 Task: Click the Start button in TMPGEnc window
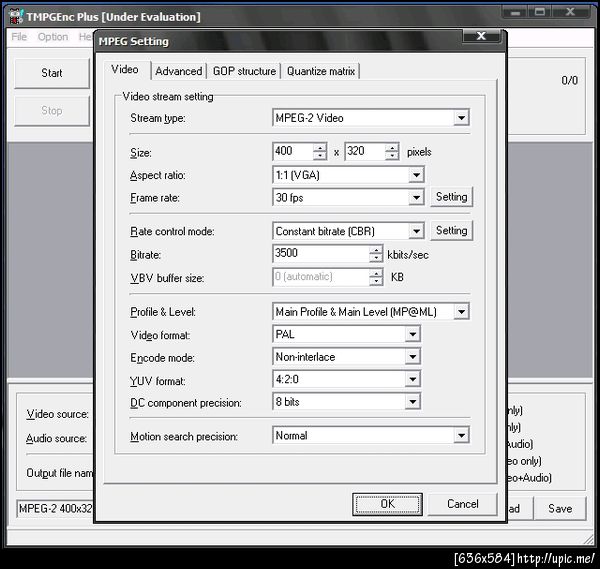pyautogui.click(x=52, y=73)
